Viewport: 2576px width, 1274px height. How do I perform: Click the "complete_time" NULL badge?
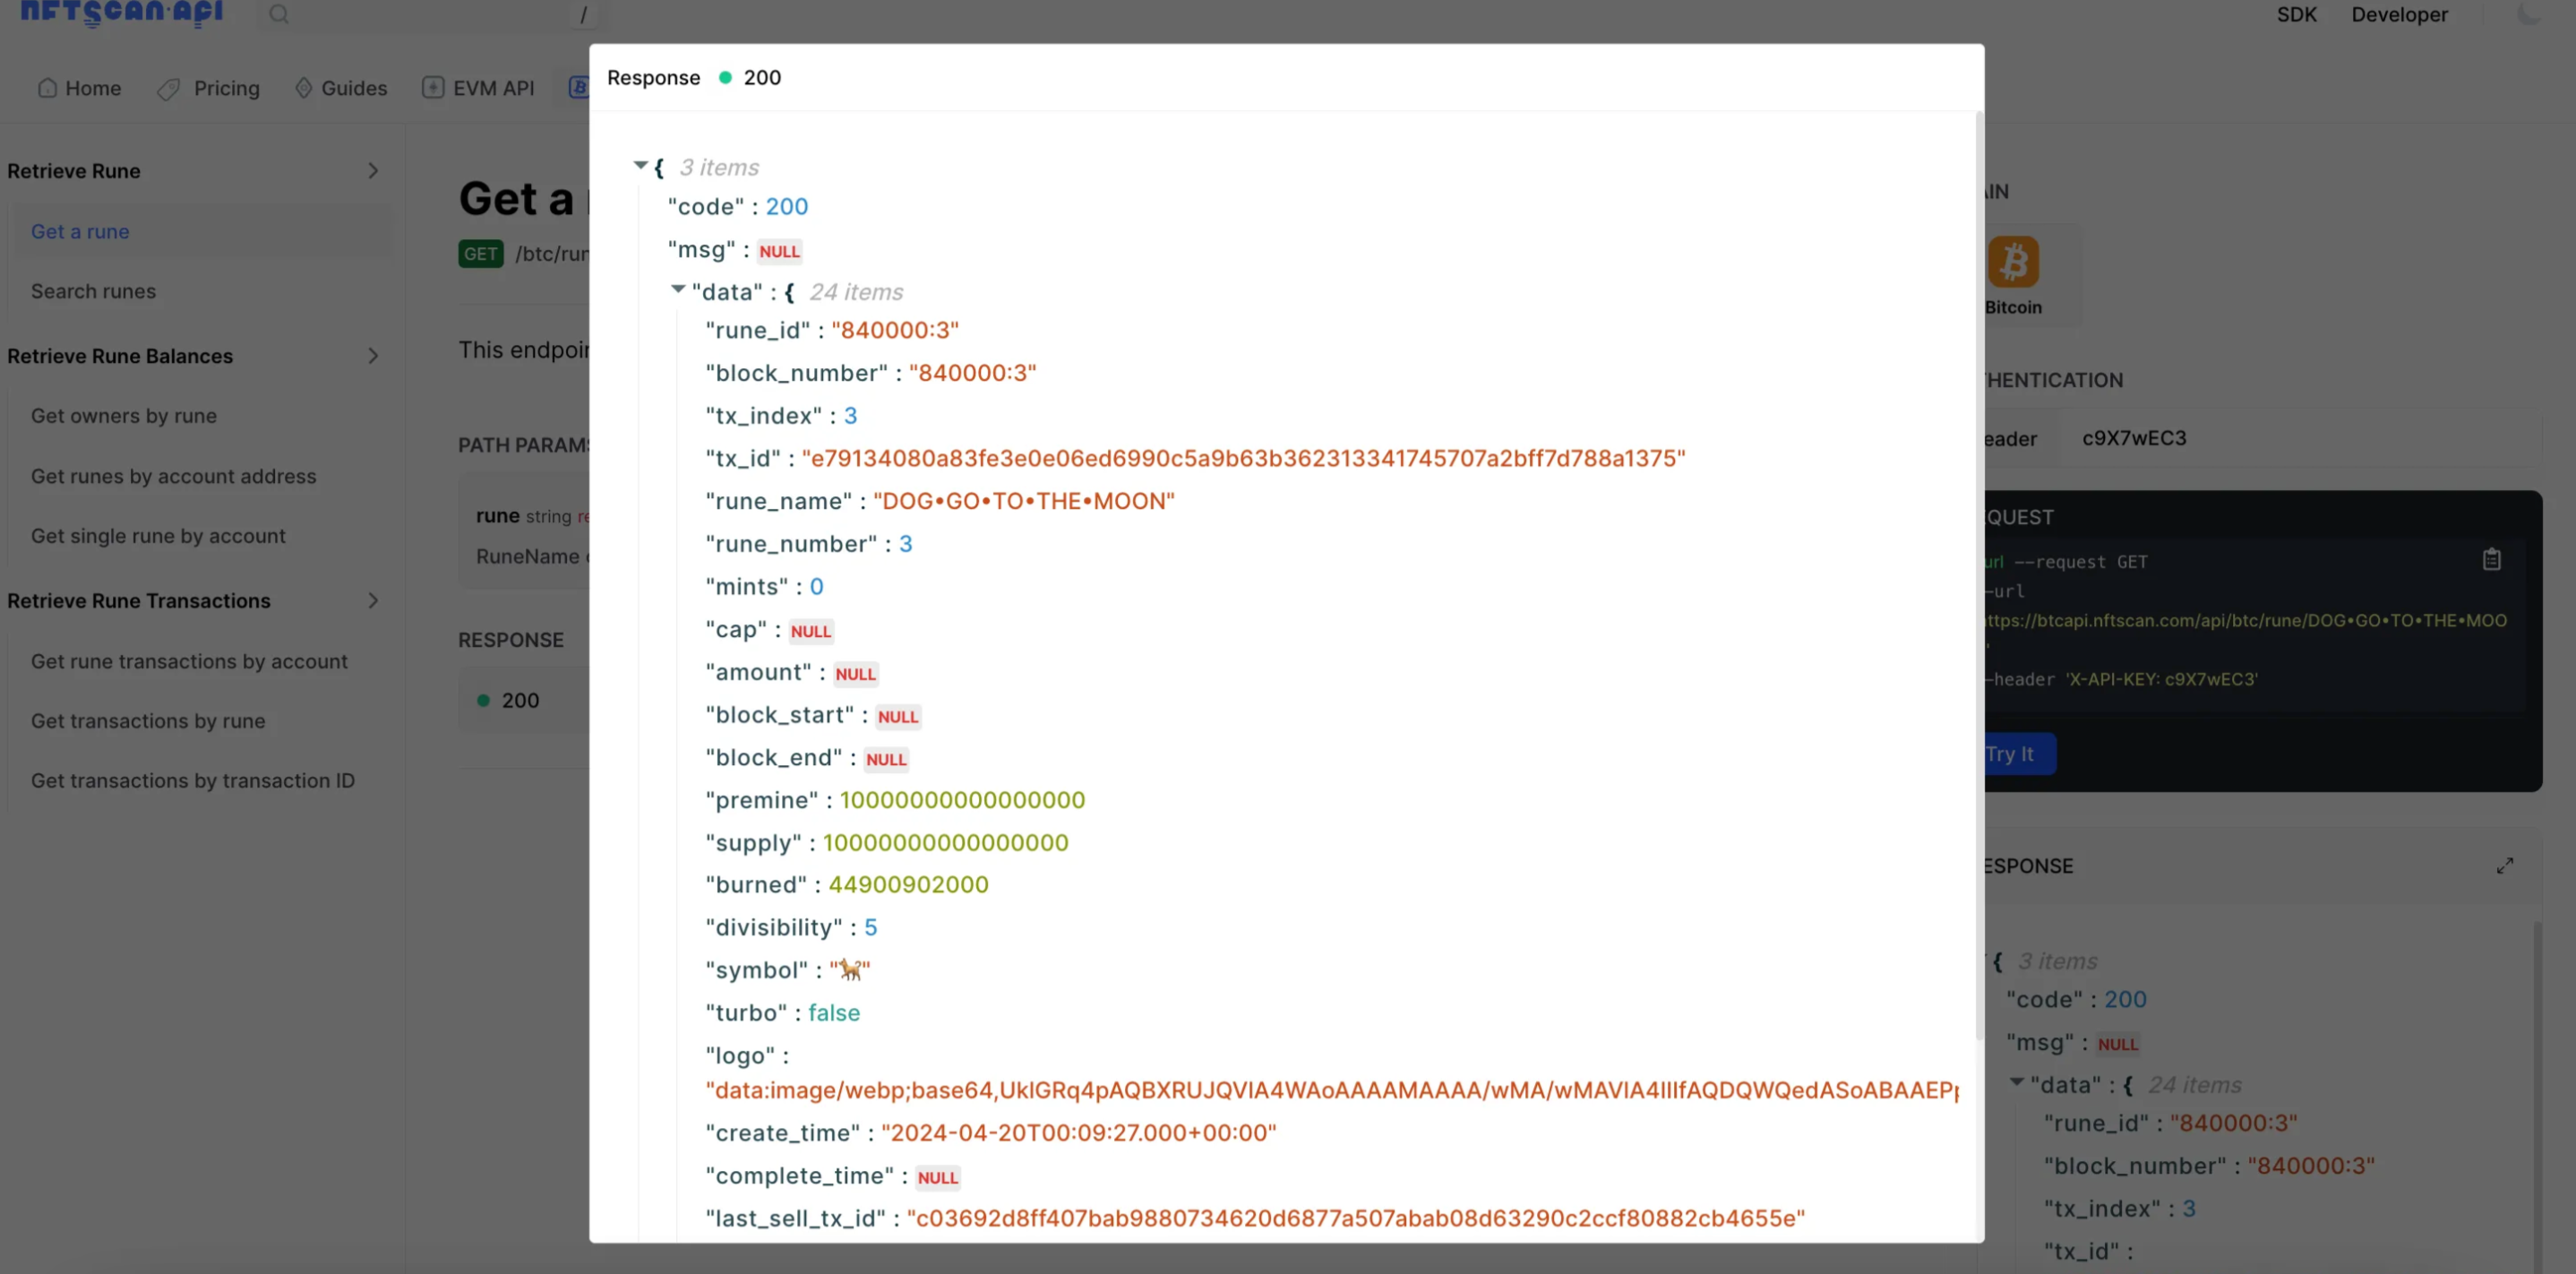[x=937, y=1178]
